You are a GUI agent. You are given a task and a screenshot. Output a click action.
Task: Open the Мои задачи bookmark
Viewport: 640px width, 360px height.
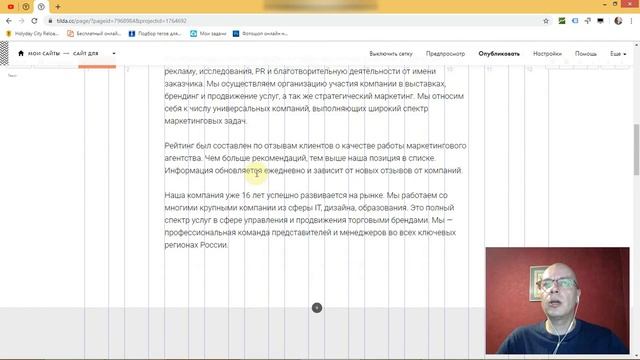[x=209, y=33]
